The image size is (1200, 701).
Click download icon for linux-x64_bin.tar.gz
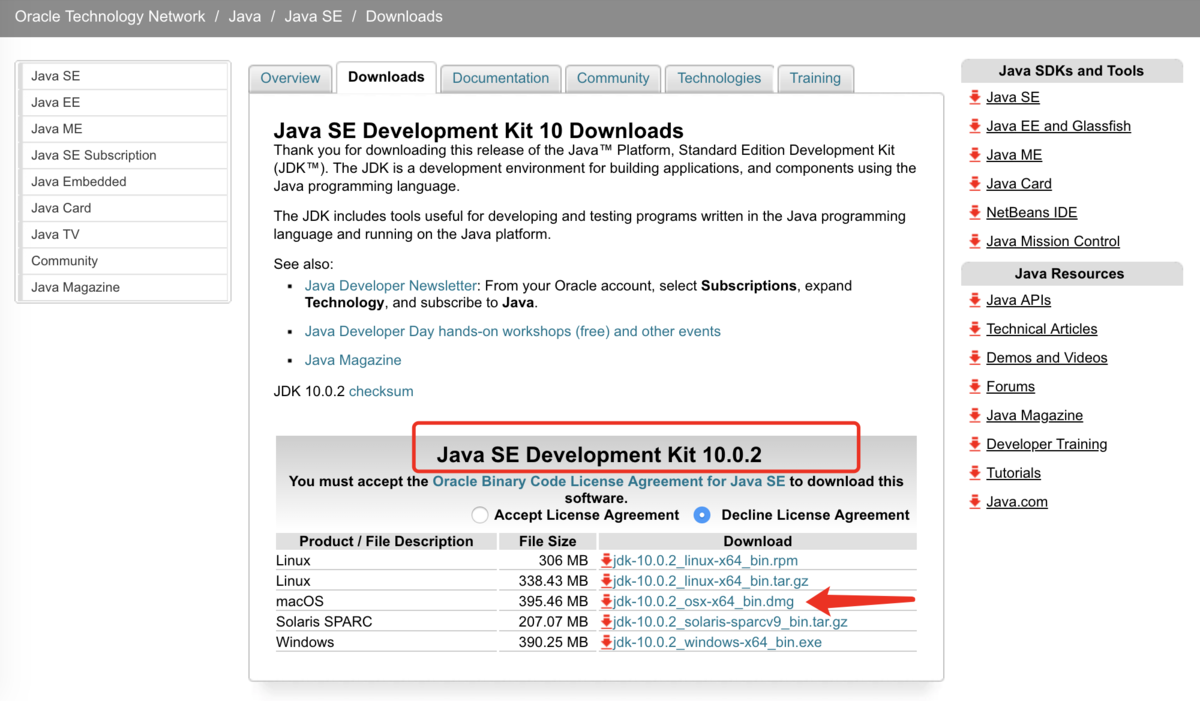pyautogui.click(x=606, y=581)
